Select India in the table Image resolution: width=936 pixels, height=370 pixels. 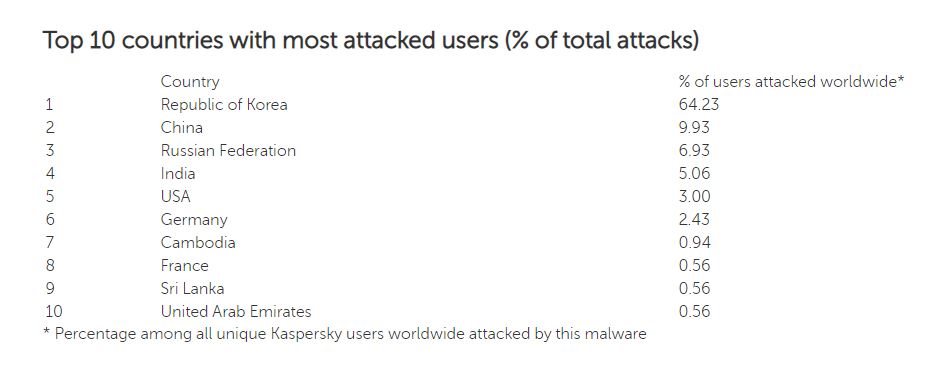[178, 174]
